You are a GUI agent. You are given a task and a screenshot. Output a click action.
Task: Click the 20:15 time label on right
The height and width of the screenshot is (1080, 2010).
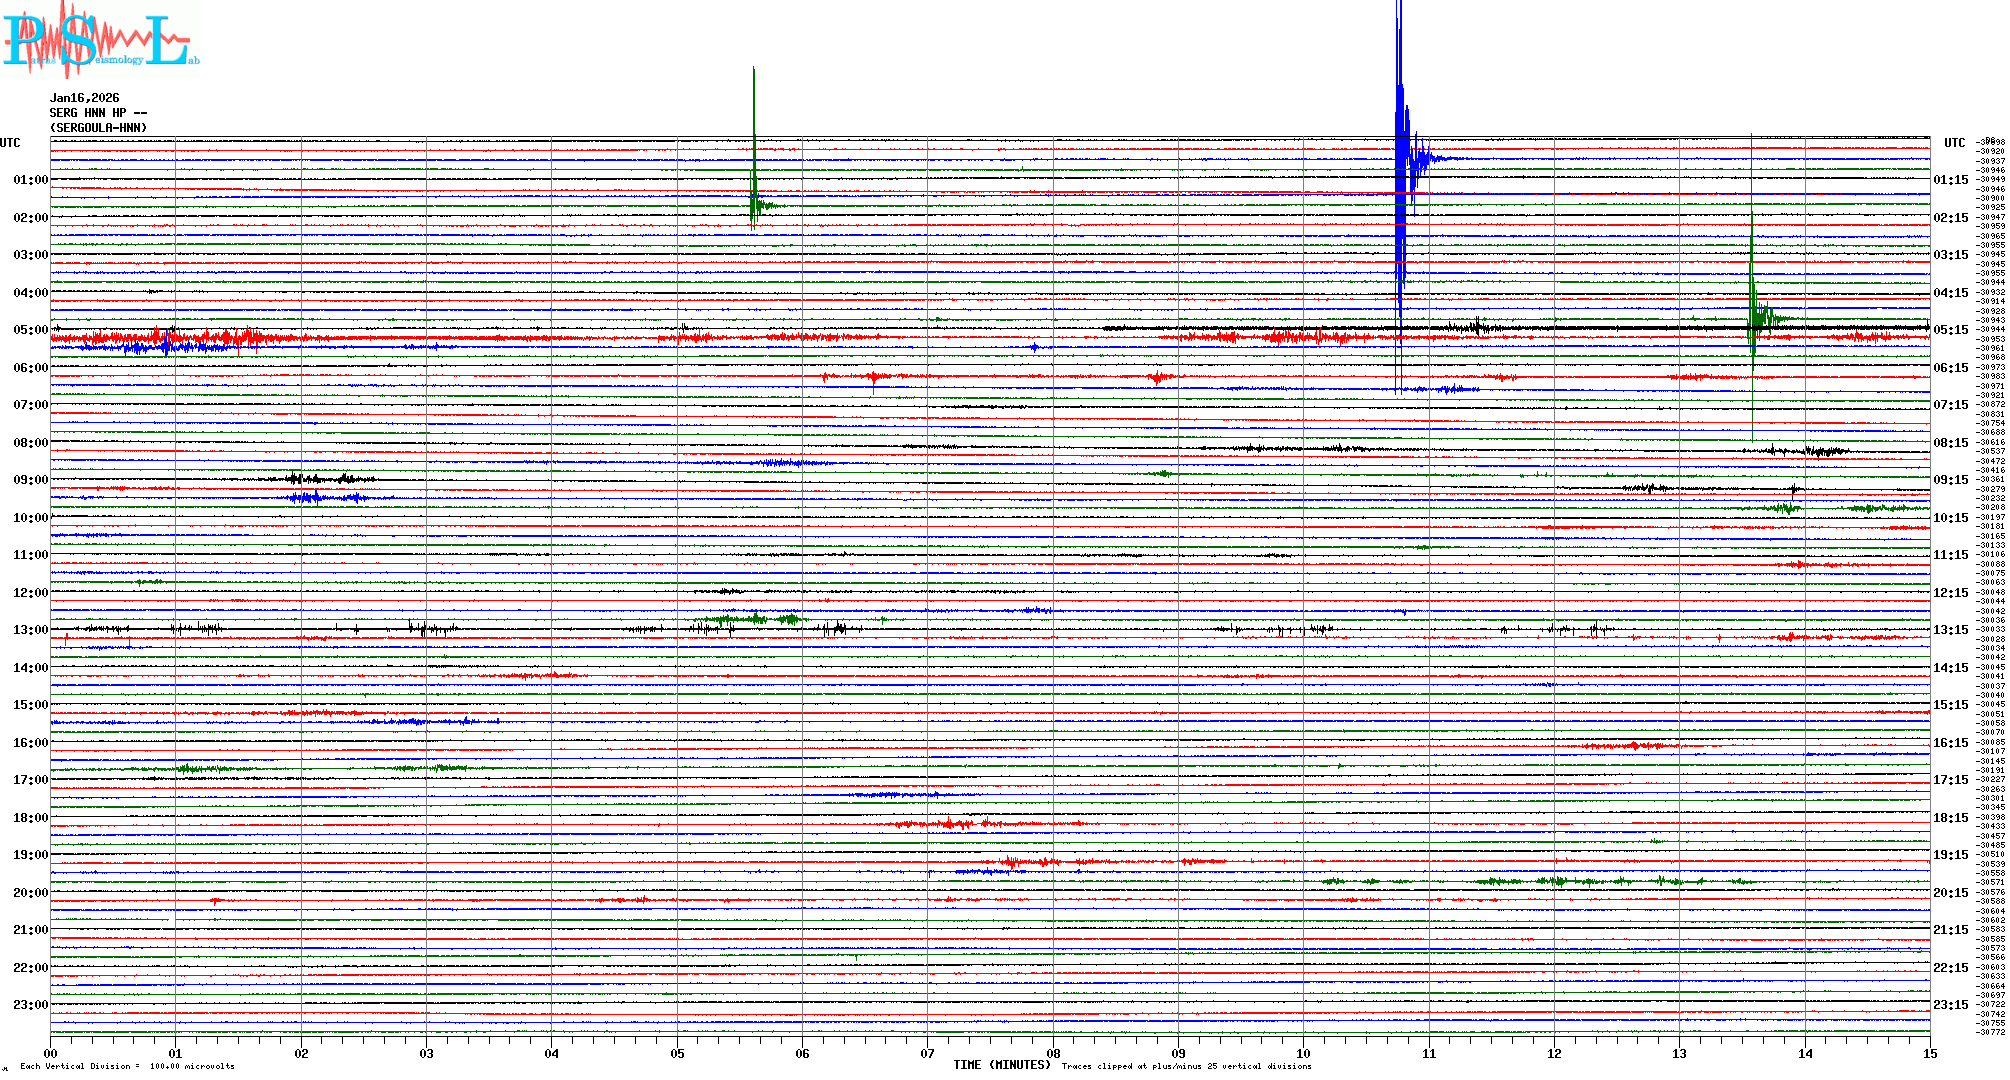coord(1950,893)
